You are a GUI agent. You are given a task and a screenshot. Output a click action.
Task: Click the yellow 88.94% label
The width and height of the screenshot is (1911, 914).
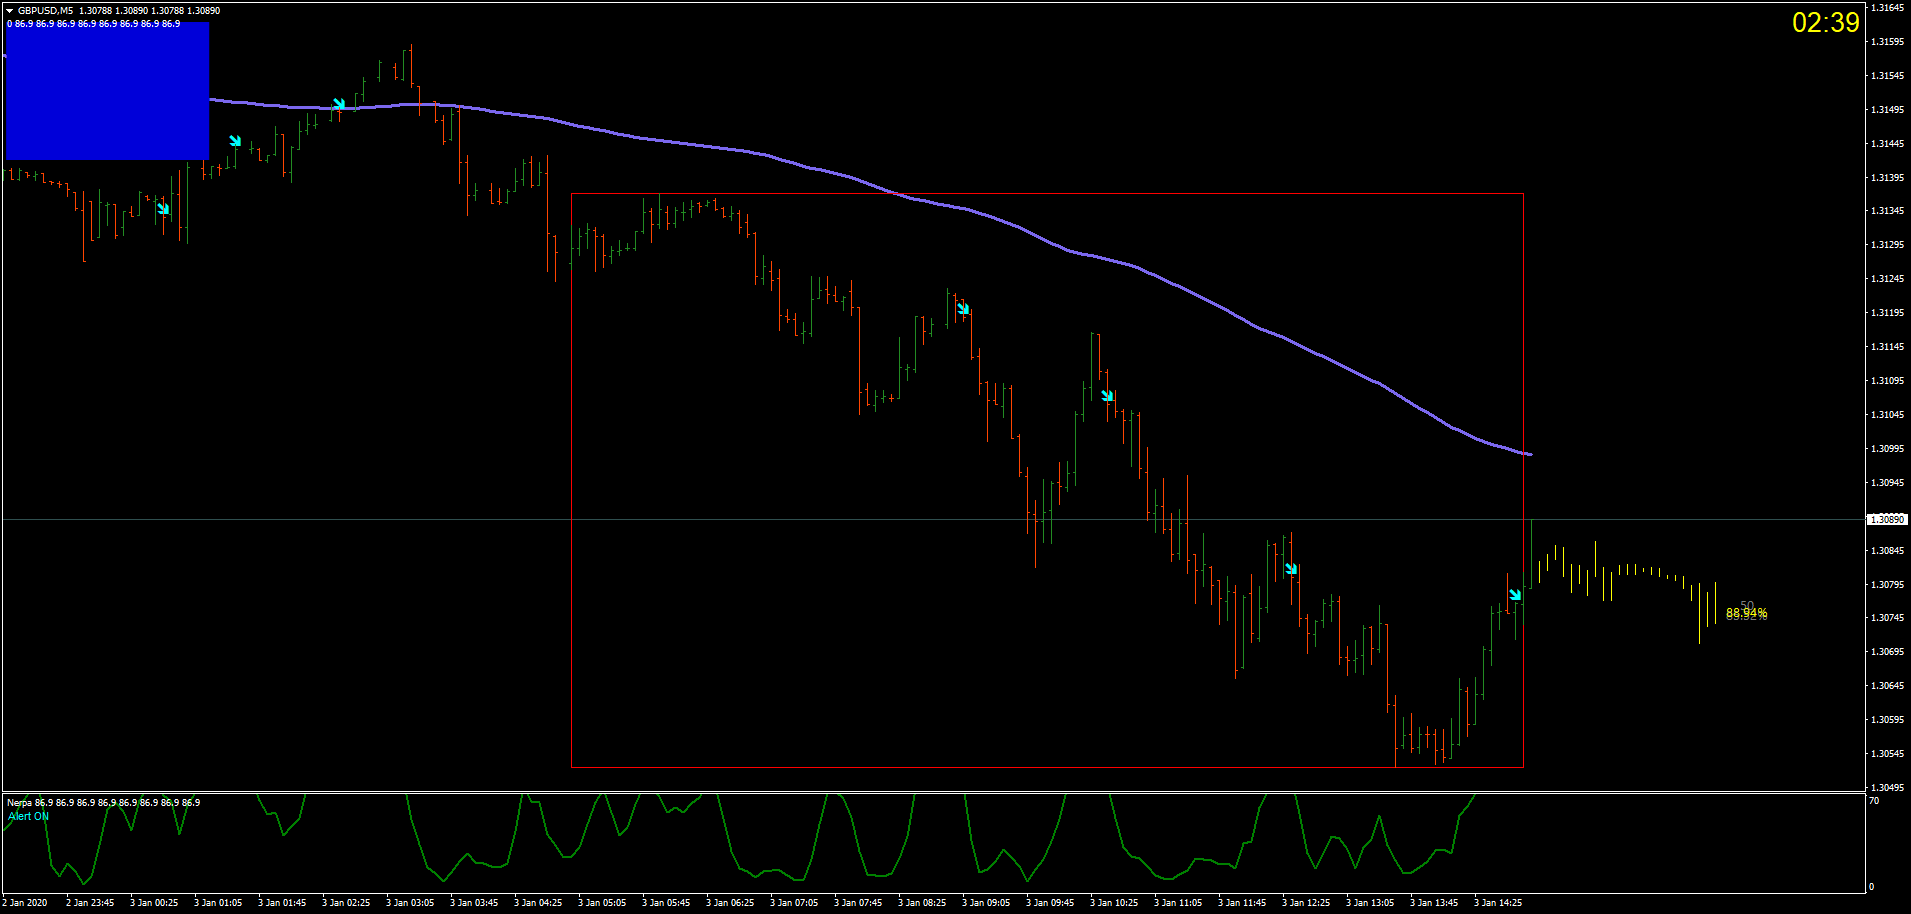click(1746, 613)
